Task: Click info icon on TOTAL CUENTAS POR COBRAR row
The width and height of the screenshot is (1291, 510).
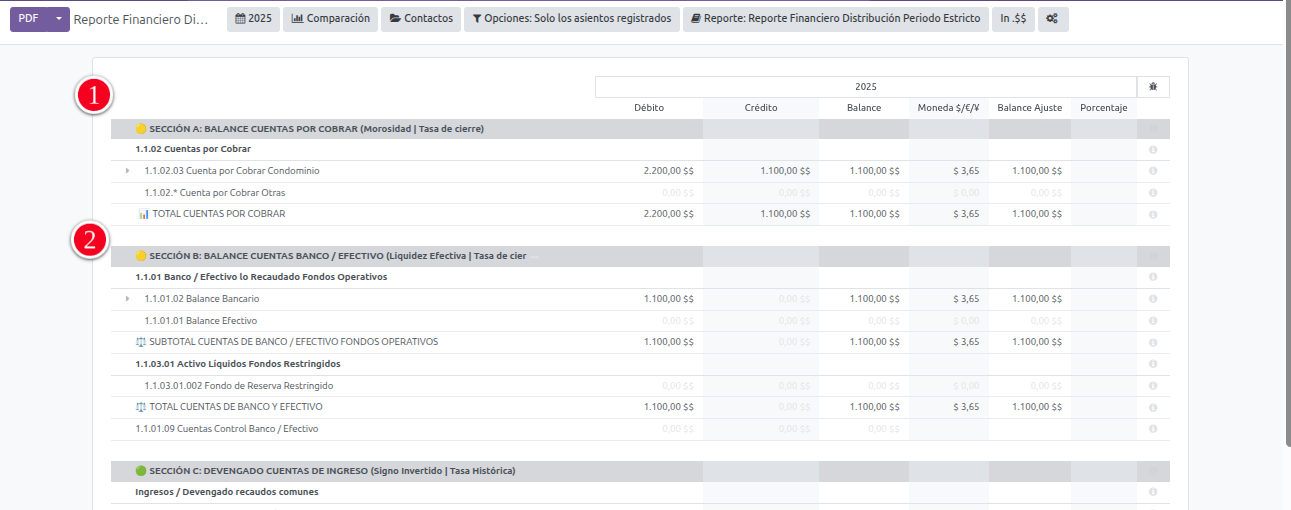Action: pos(1153,215)
